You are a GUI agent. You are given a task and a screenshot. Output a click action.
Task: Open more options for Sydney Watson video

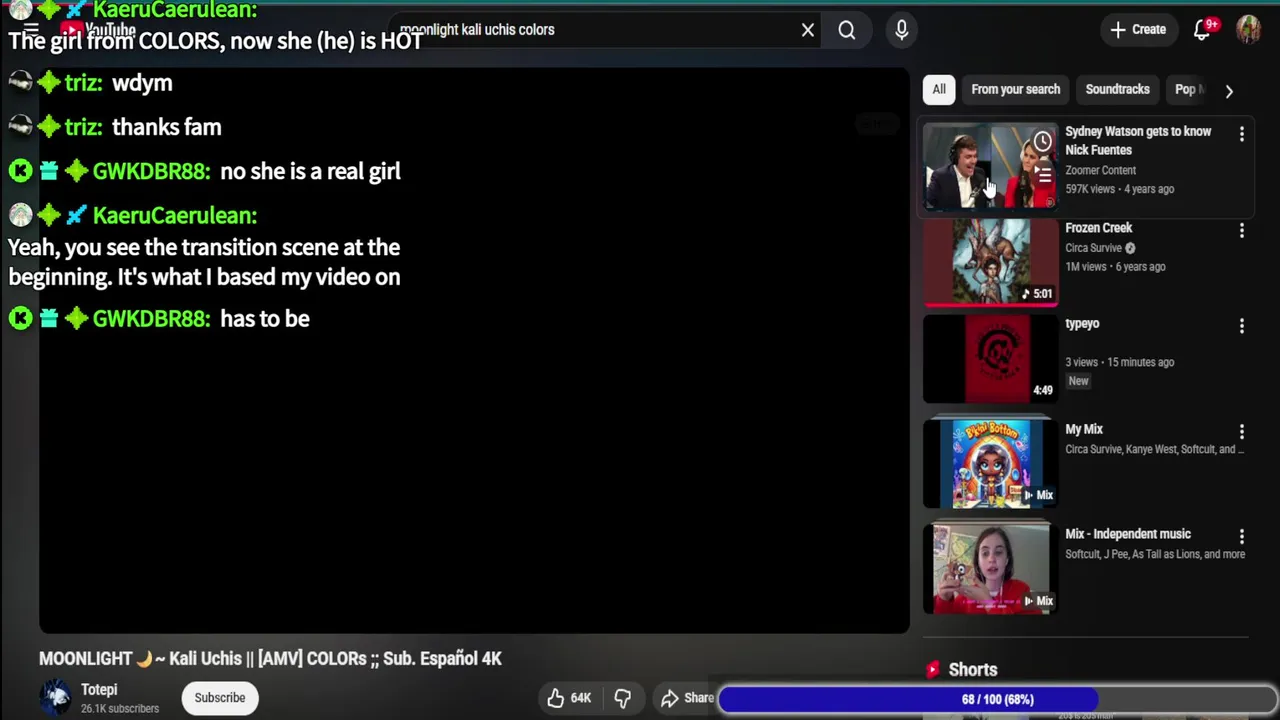coord(1242,133)
